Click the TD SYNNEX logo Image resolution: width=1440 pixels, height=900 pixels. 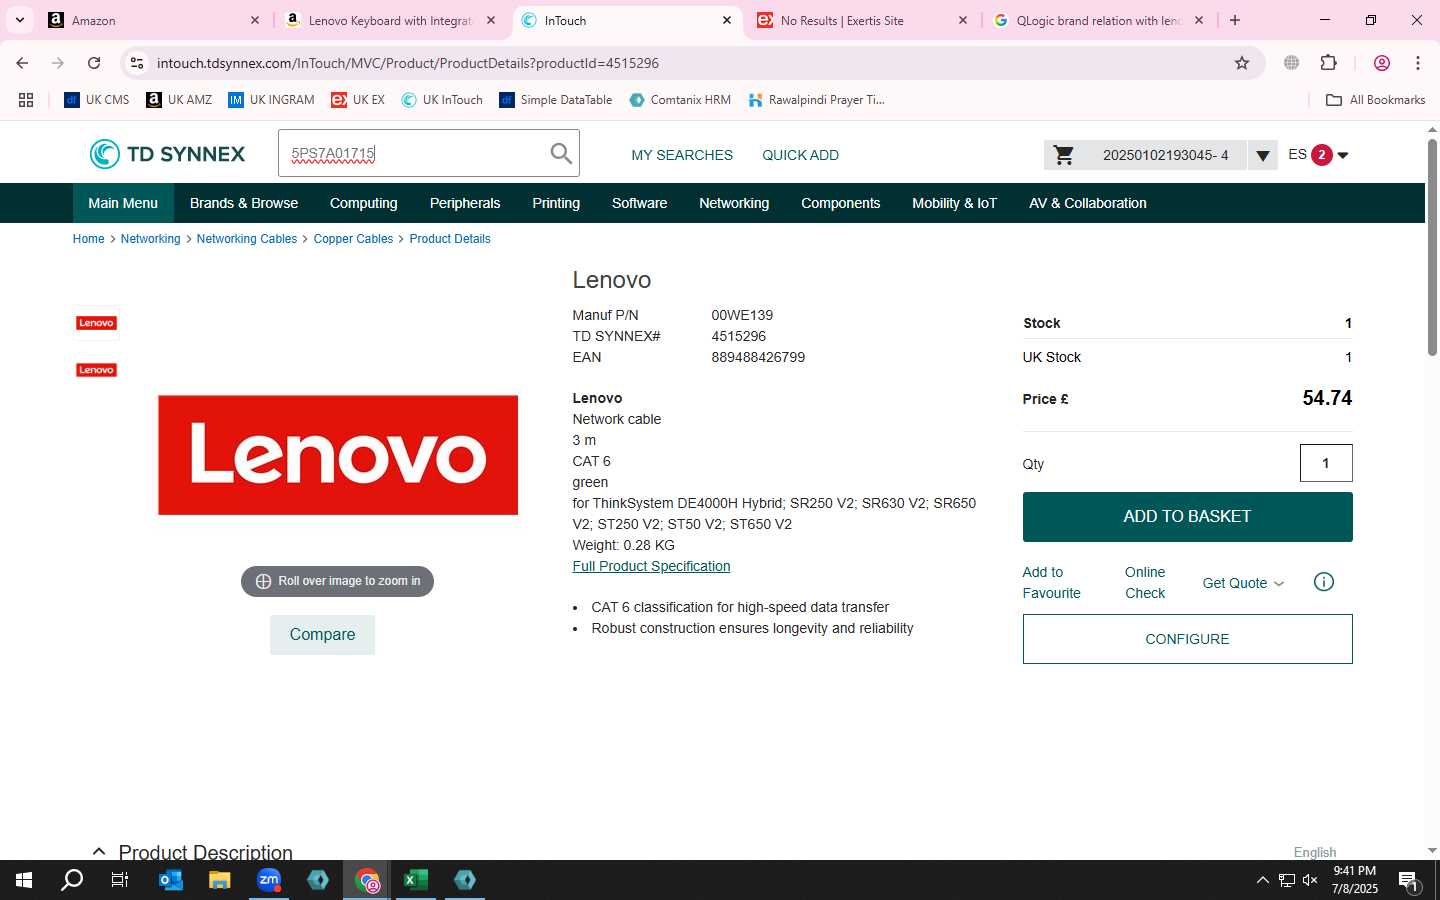167,154
